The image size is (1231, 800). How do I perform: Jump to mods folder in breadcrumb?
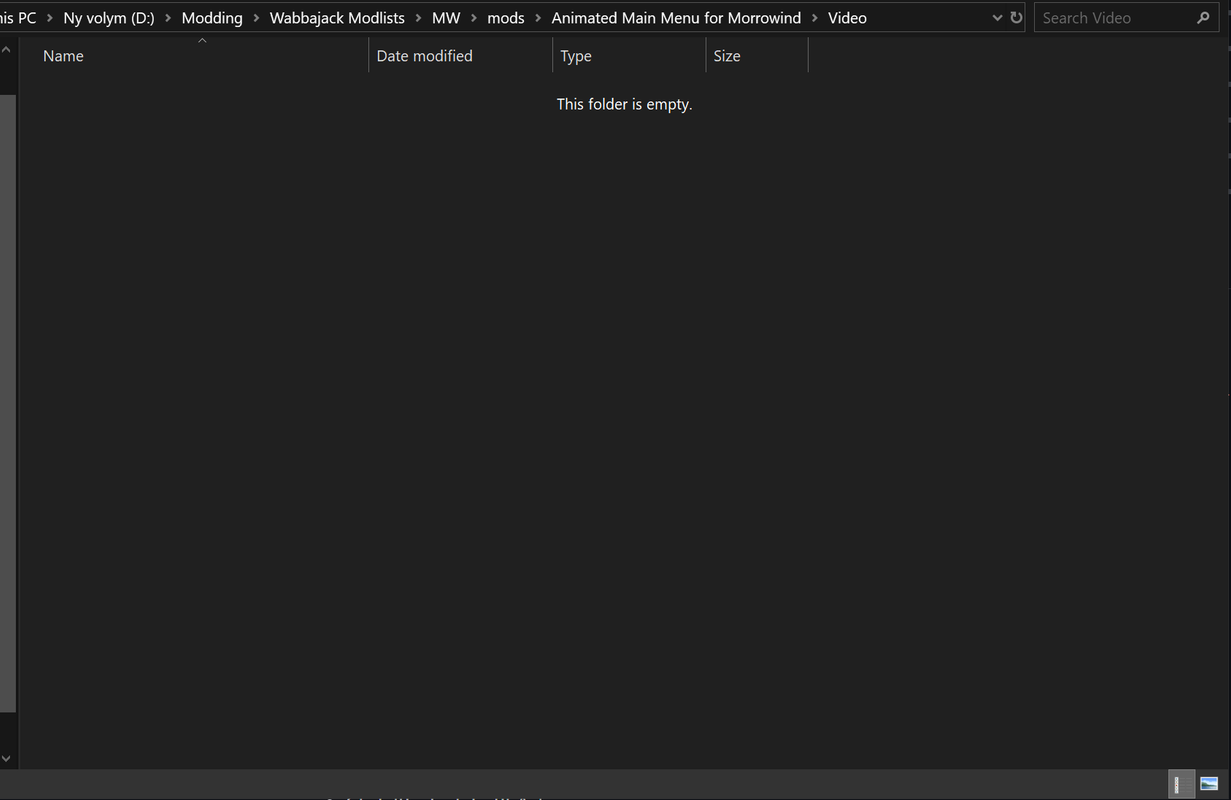(506, 18)
